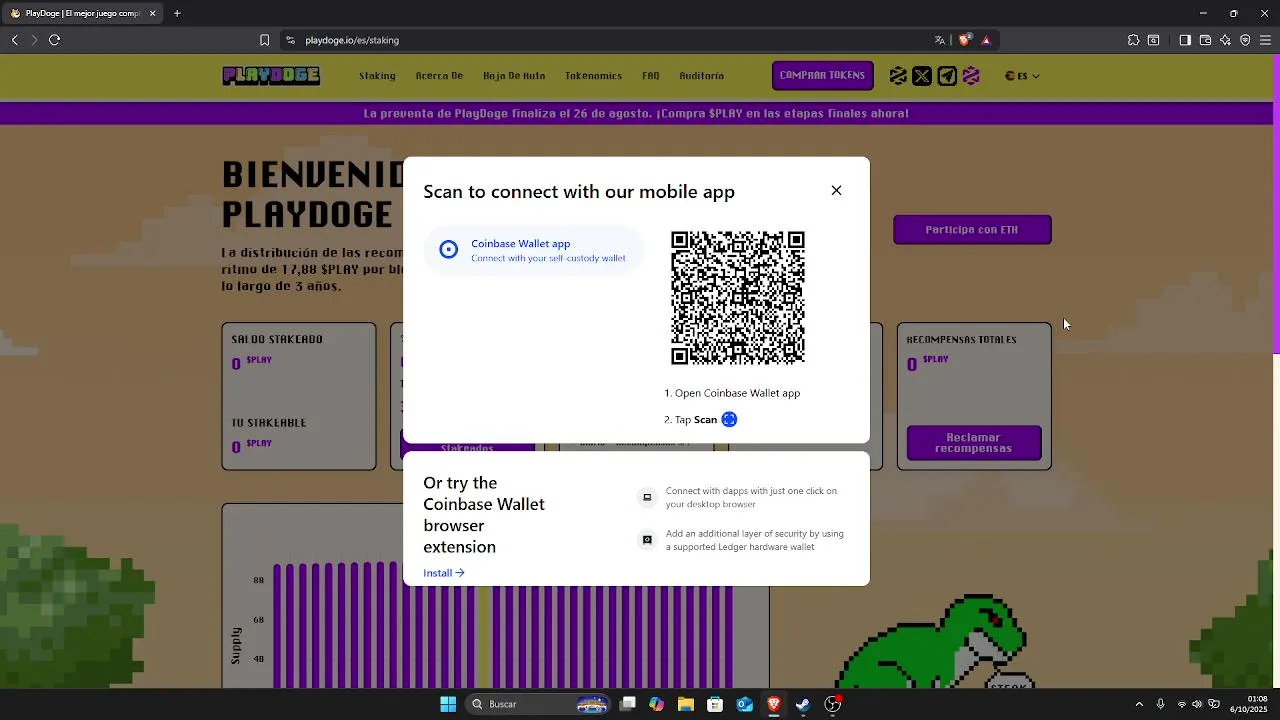Viewport: 1280px width, 720px height.
Task: Click the tab search toolbar icon
Action: (1153, 40)
